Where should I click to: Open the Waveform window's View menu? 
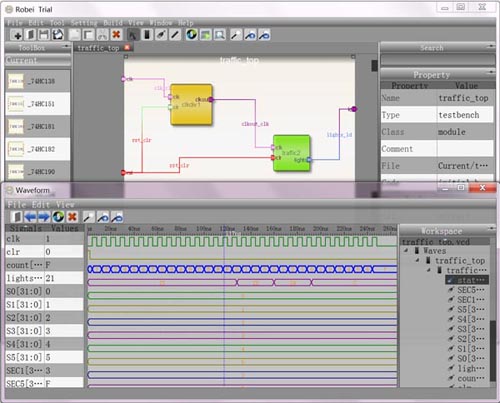click(x=65, y=204)
